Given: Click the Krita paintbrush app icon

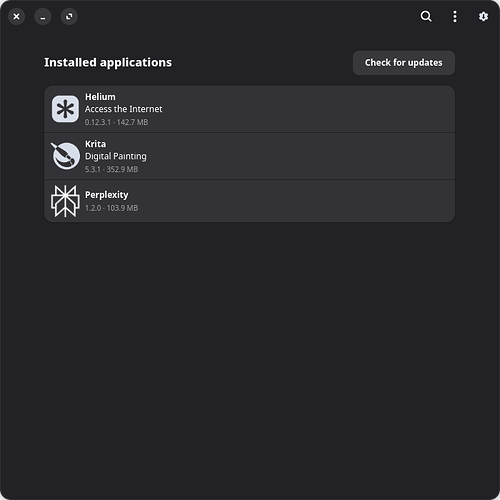Looking at the screenshot, I should click(x=65, y=156).
